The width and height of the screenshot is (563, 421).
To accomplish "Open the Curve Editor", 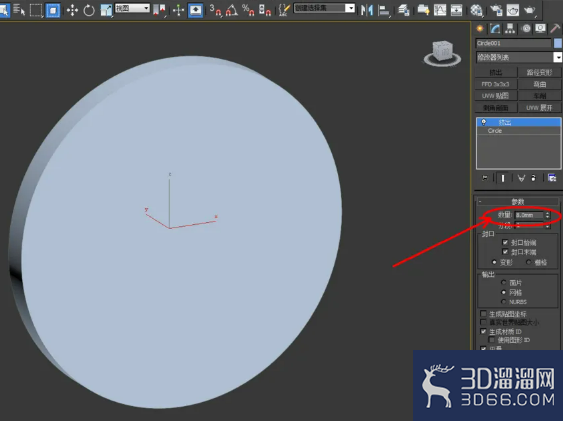I will (440, 10).
